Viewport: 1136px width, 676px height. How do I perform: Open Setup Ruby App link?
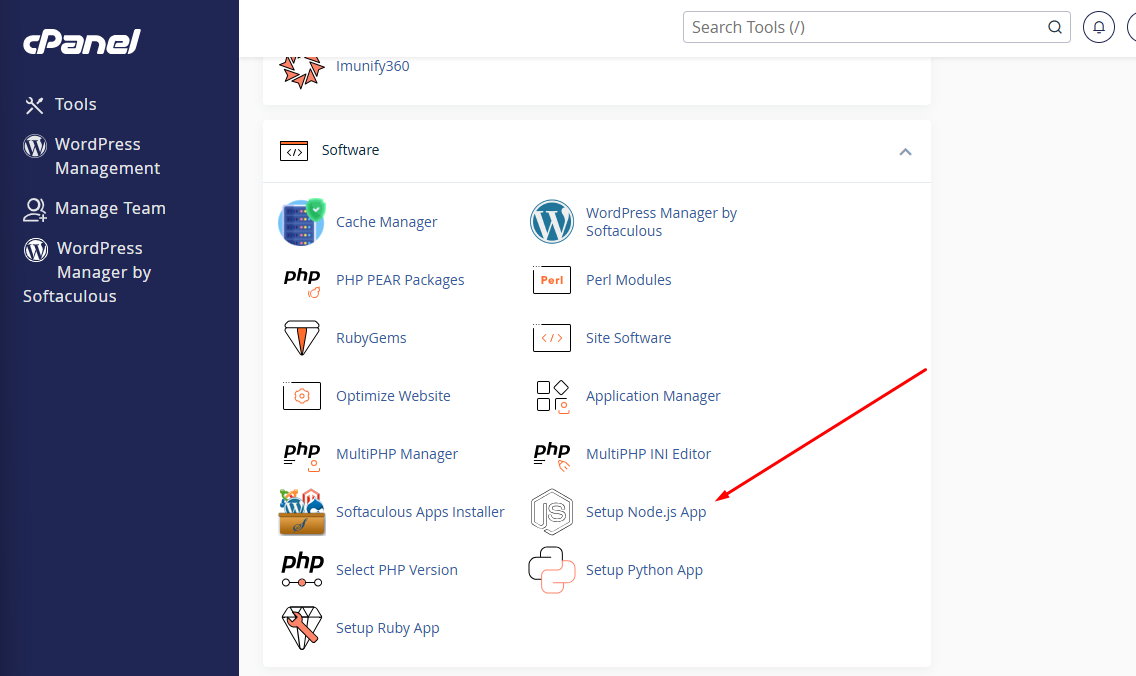click(388, 628)
